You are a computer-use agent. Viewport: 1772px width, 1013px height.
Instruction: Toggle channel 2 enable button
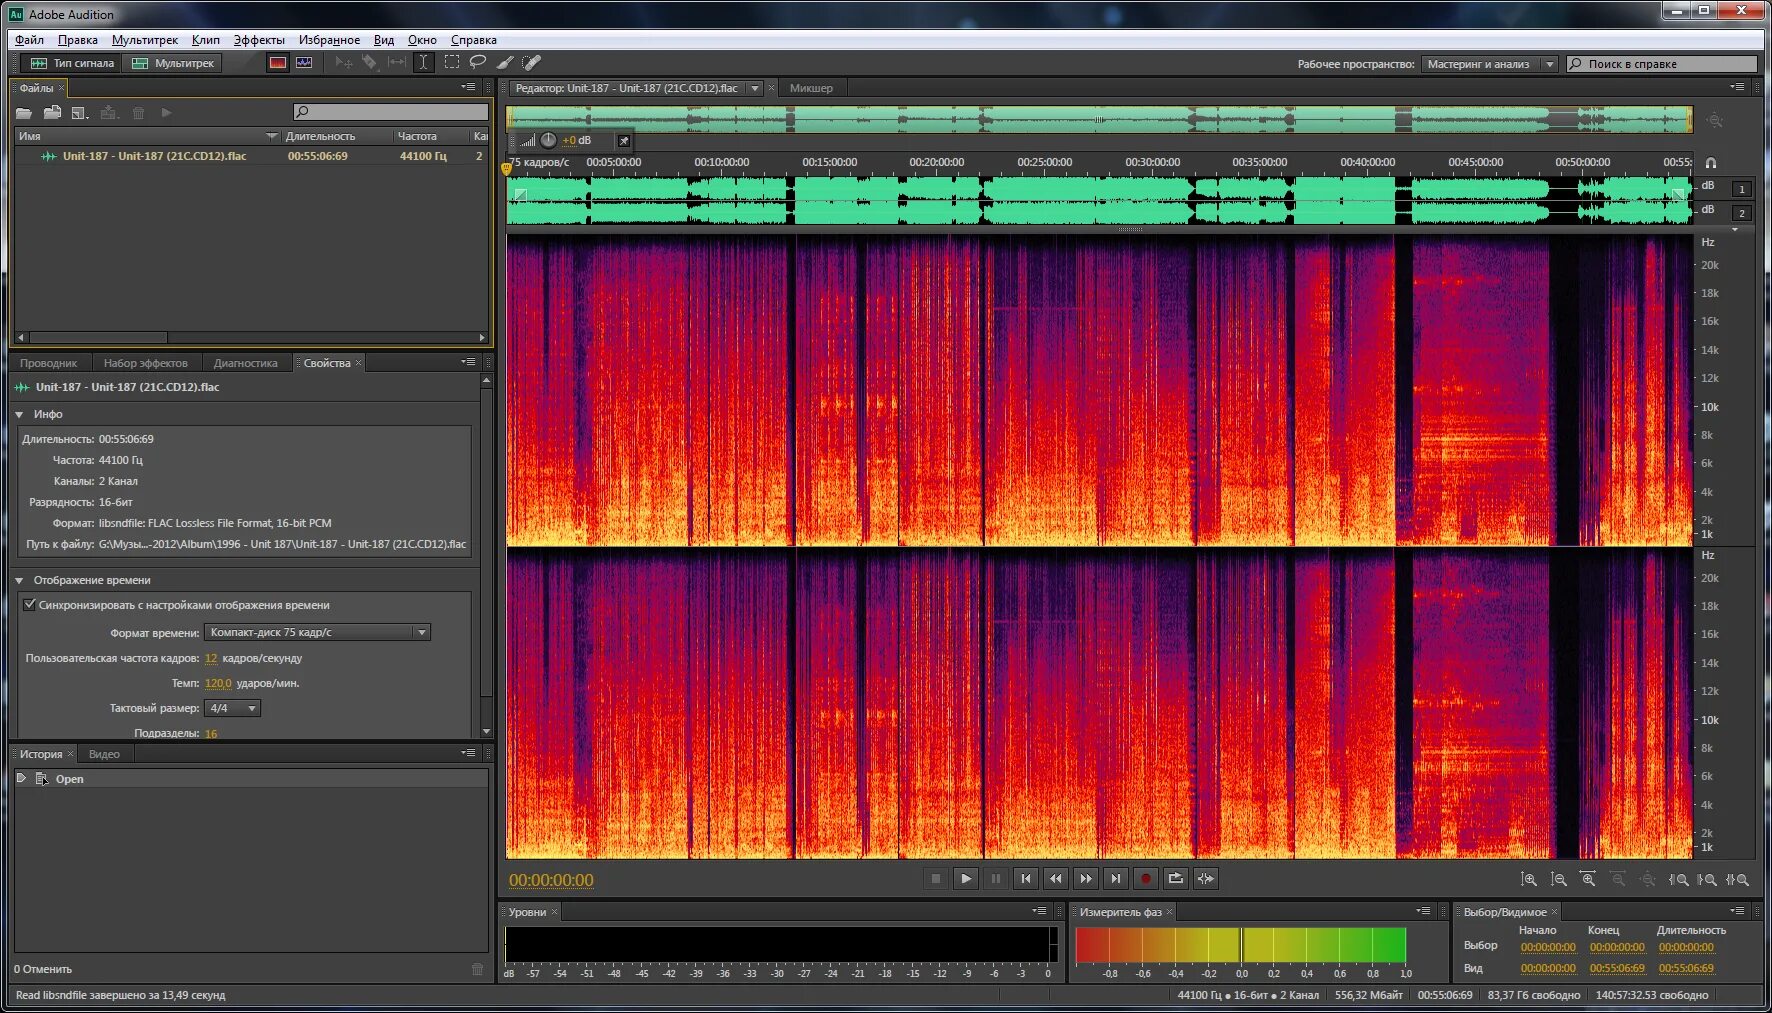(x=1742, y=213)
